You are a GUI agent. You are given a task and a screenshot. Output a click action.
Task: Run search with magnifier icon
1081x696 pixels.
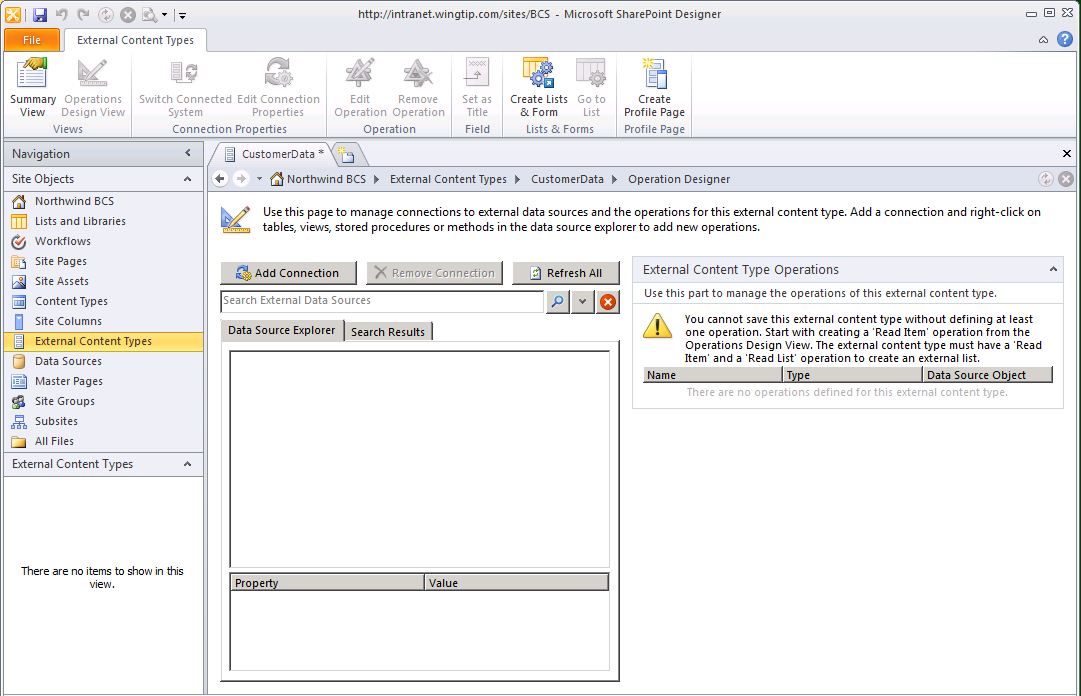[x=557, y=301]
